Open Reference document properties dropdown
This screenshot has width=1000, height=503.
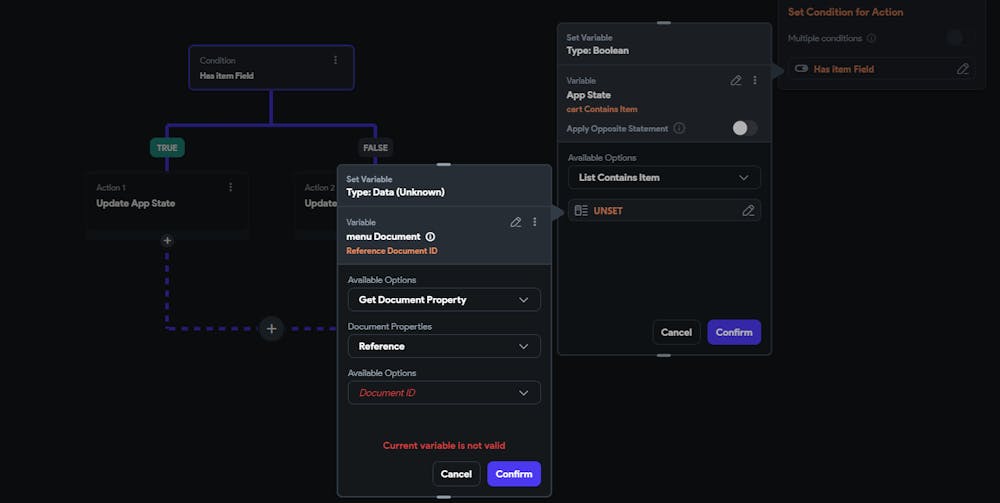[444, 346]
